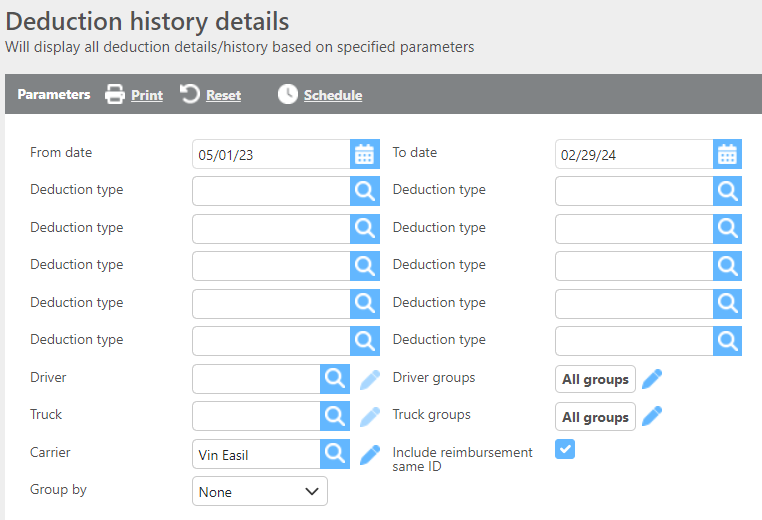The height and width of the screenshot is (520, 762).
Task: Click into the Carrier text field
Action: pyautogui.click(x=255, y=454)
